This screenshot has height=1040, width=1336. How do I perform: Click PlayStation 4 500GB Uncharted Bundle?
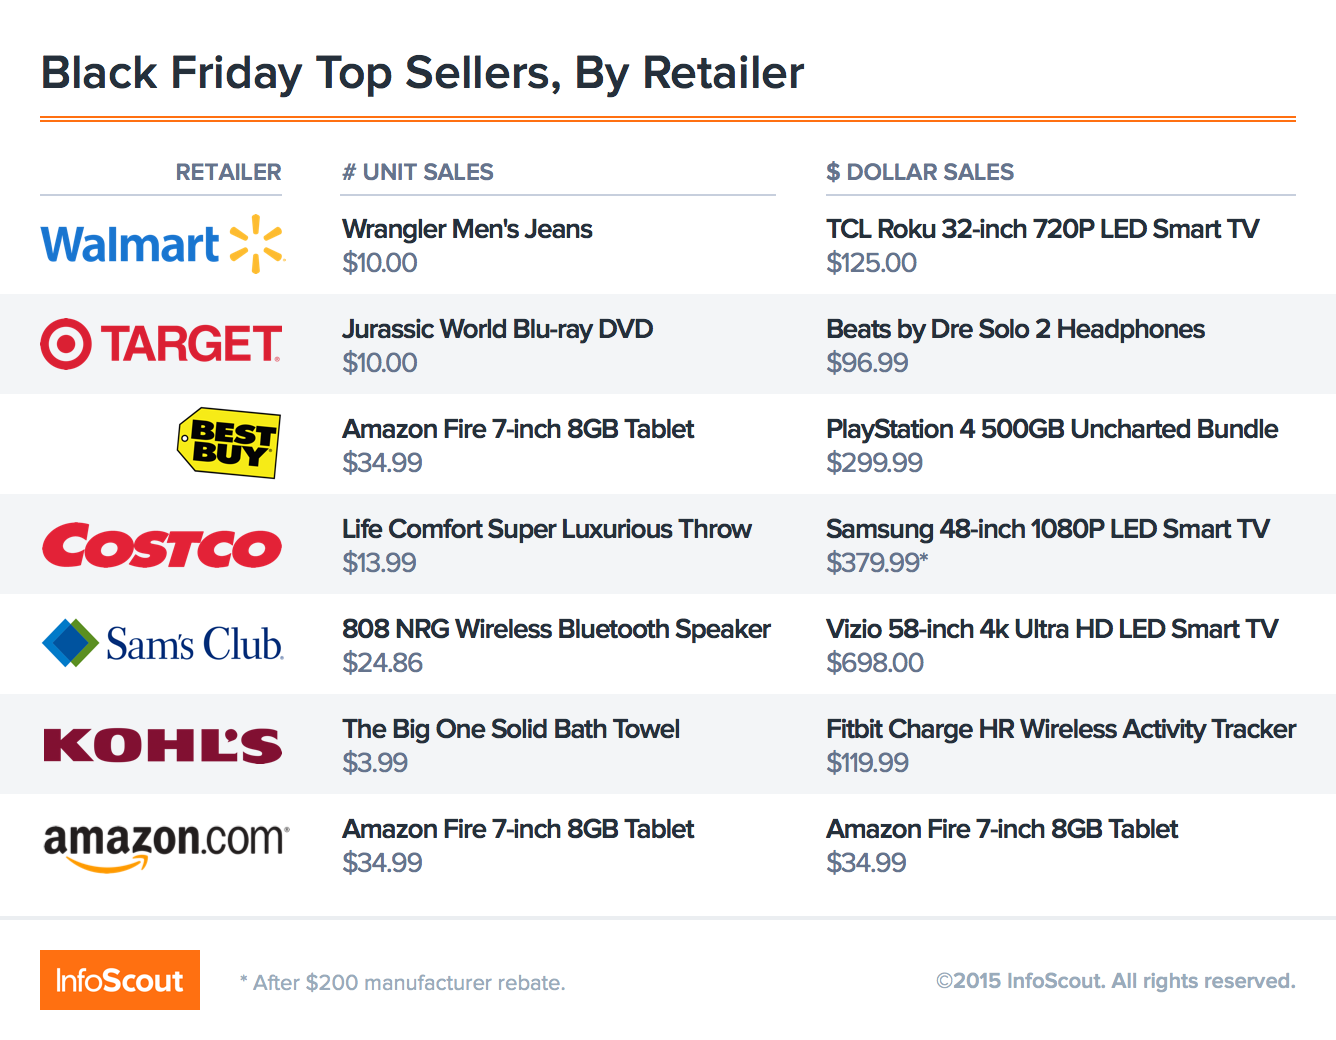click(1052, 429)
